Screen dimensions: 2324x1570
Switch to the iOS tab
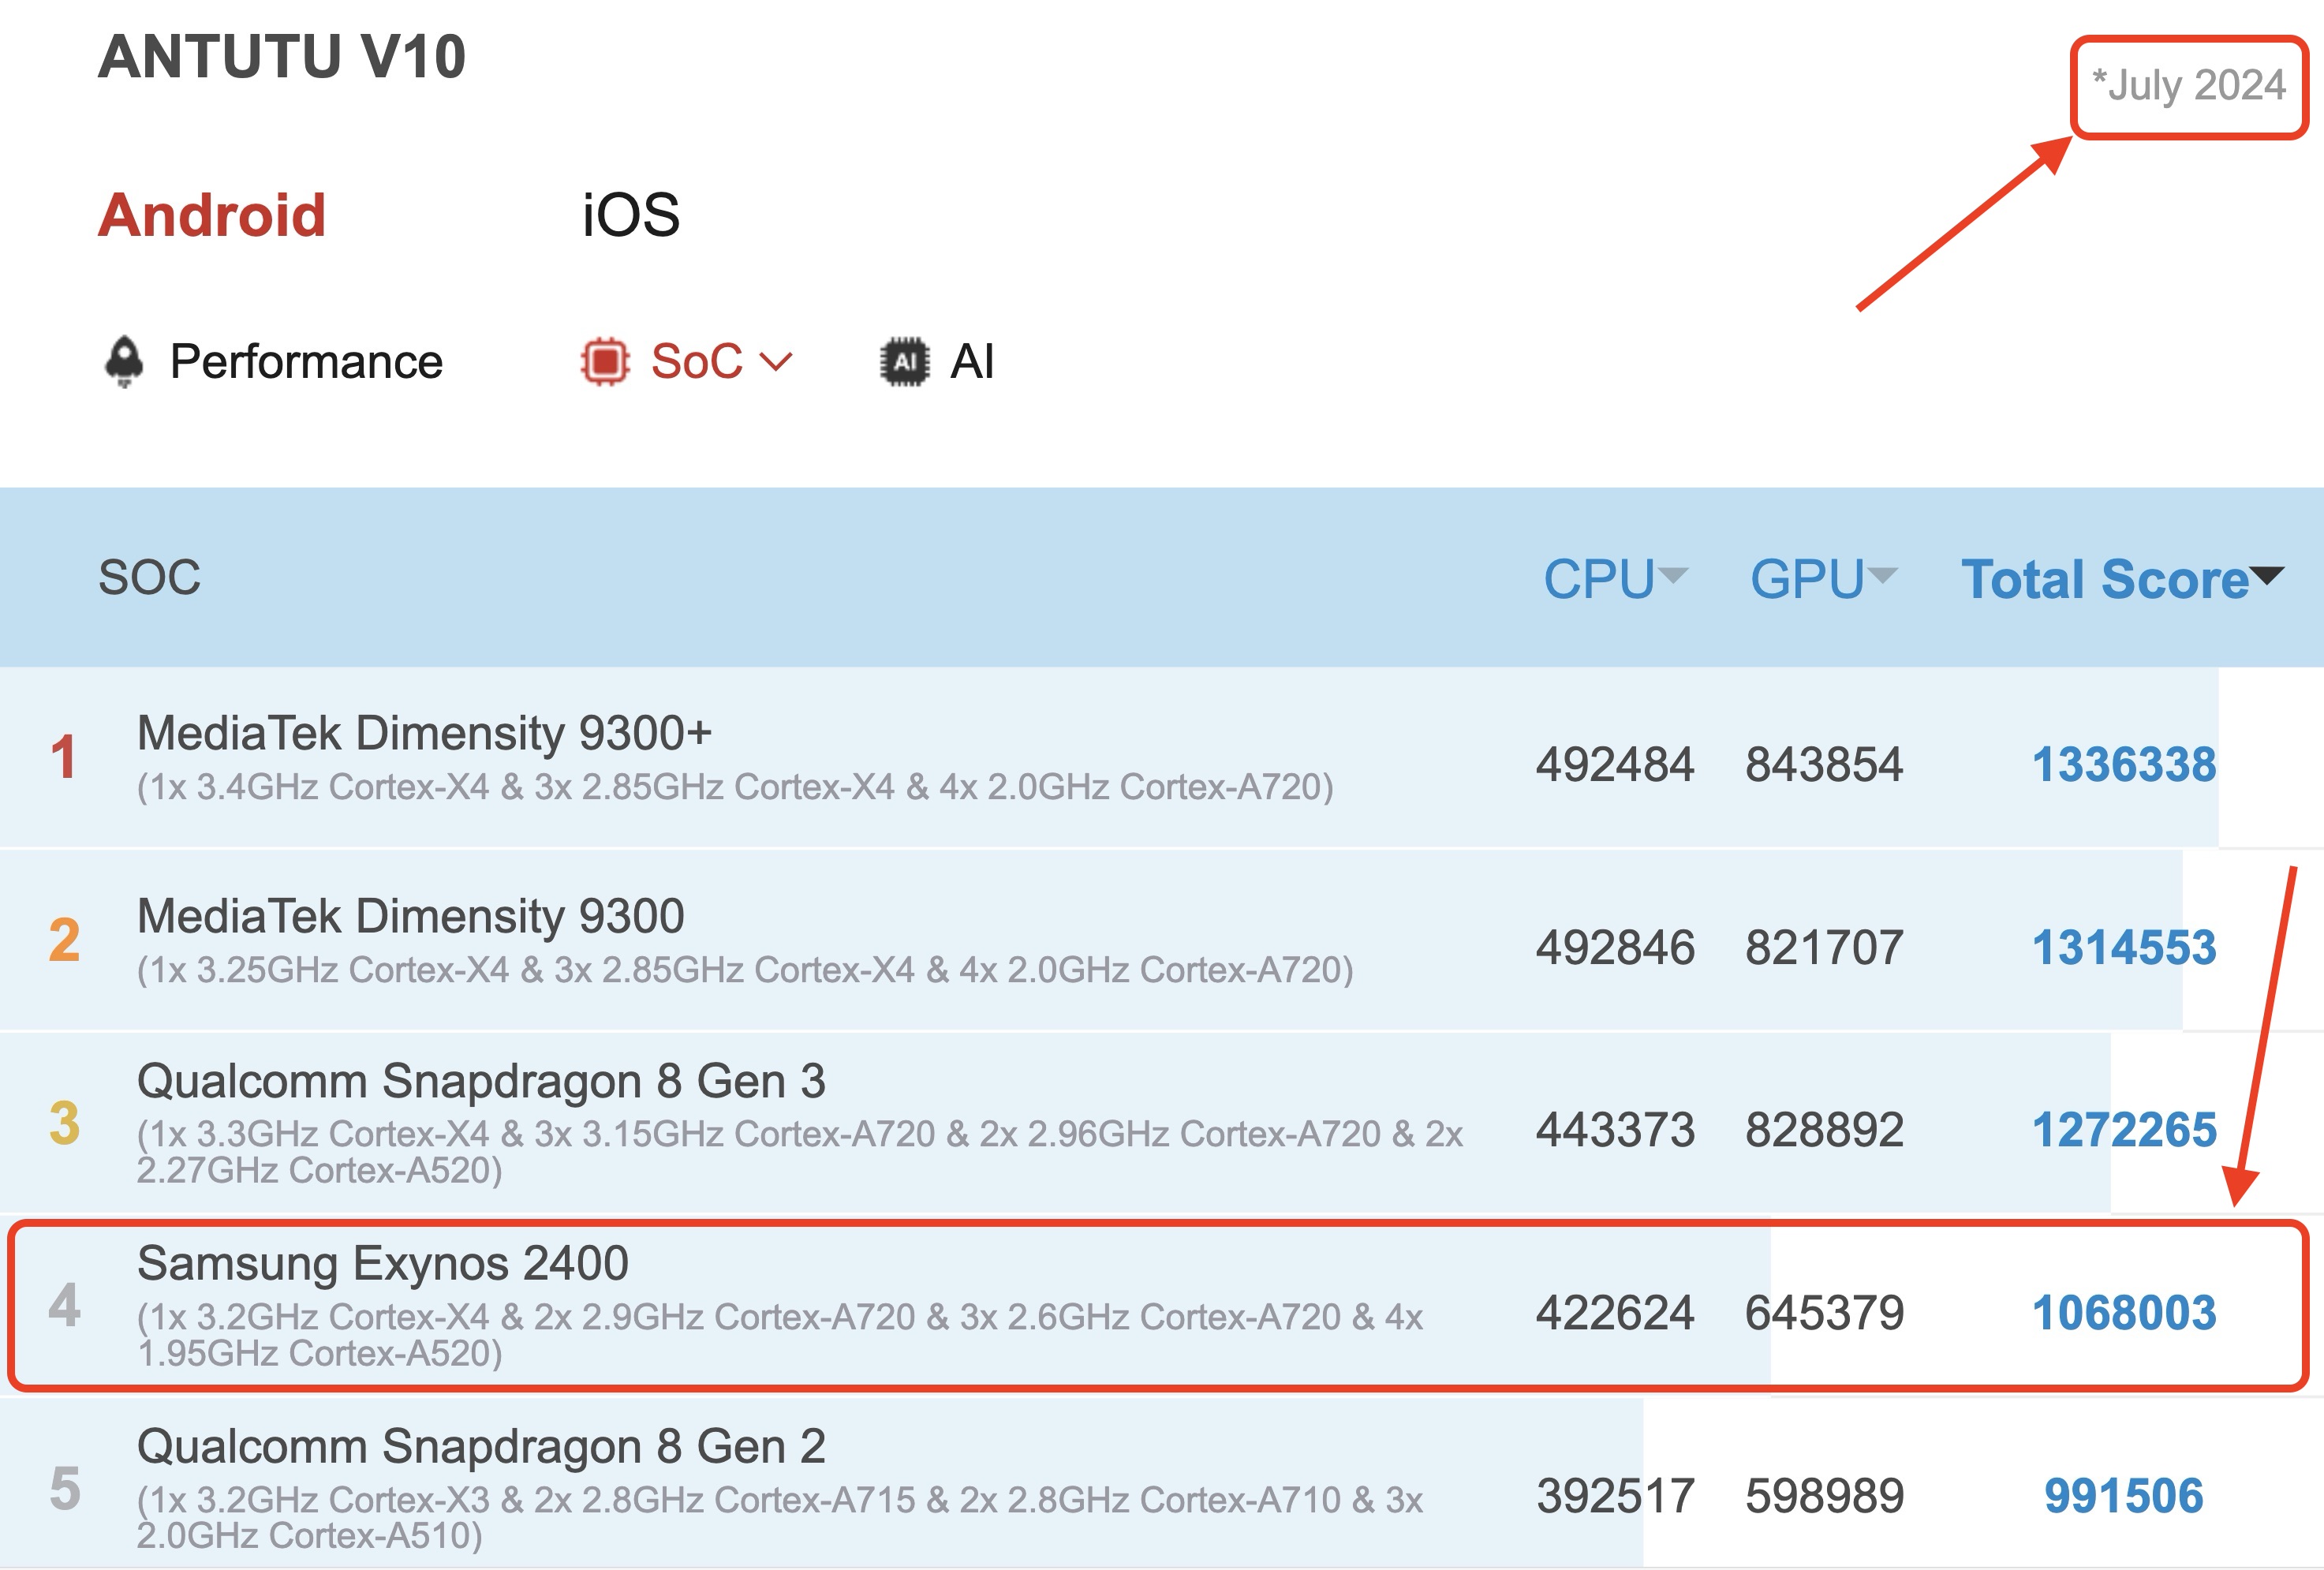pyautogui.click(x=631, y=215)
